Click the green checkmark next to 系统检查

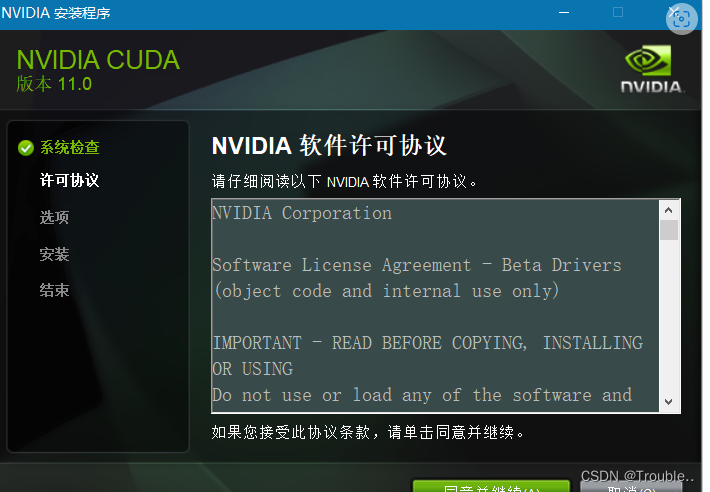pos(26,148)
